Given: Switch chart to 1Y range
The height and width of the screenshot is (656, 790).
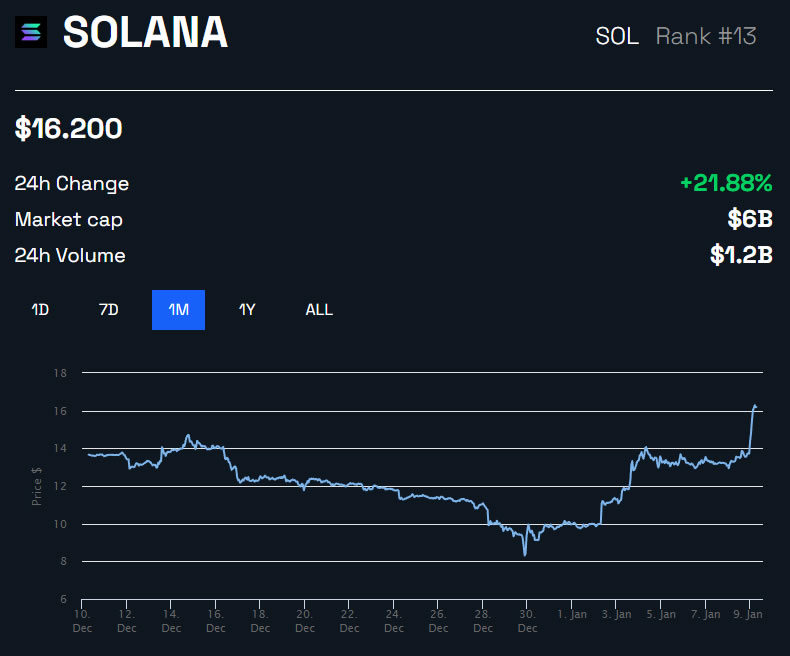Looking at the screenshot, I should (247, 309).
